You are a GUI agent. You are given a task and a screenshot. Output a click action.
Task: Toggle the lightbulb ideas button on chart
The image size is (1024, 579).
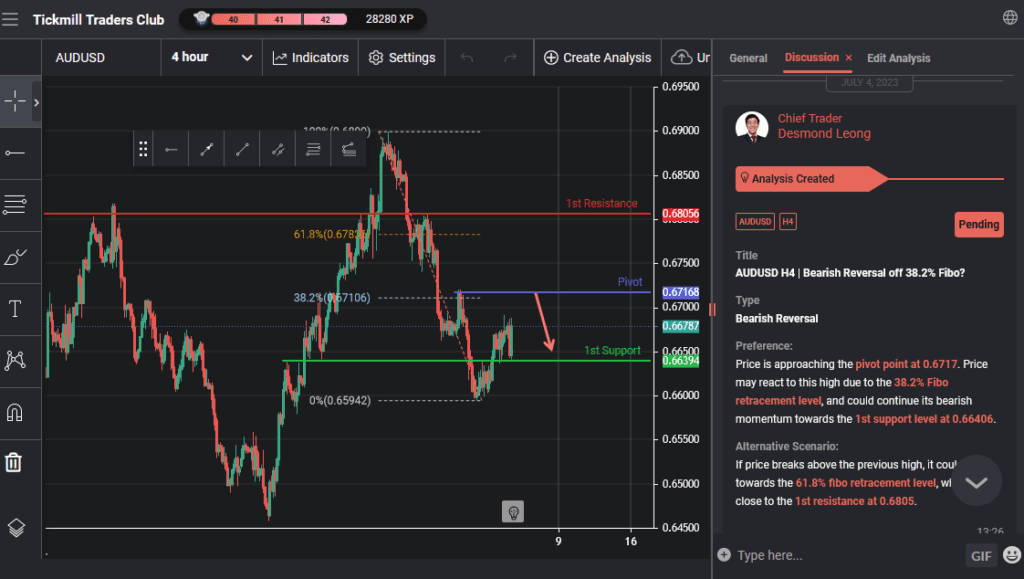click(x=513, y=512)
